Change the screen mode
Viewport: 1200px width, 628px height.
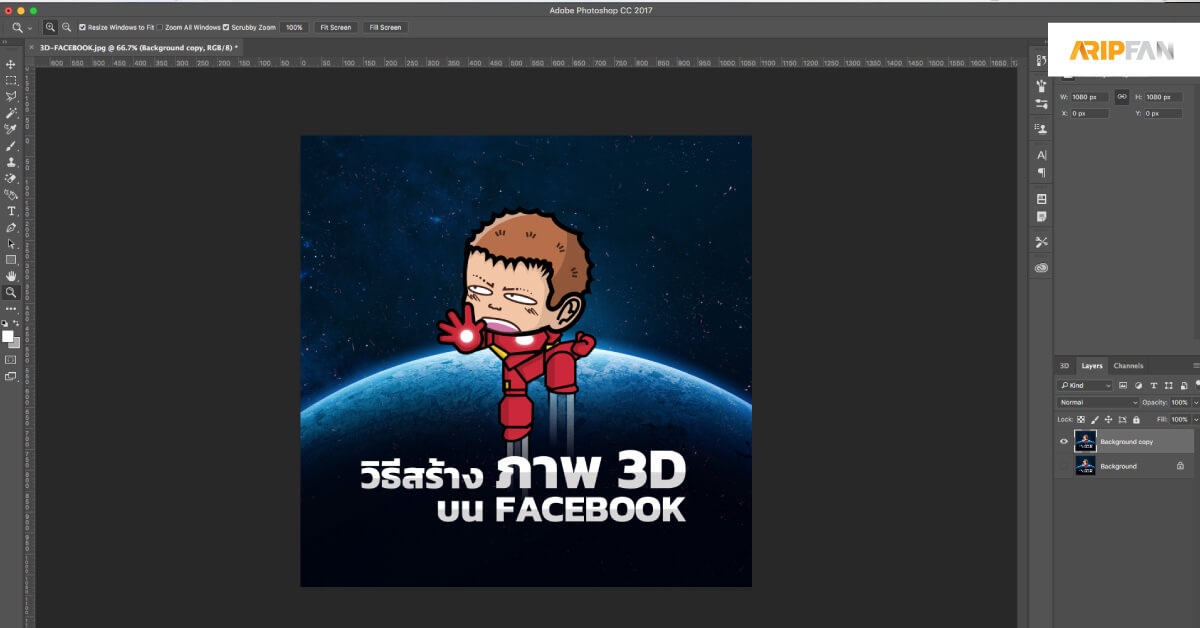coord(11,376)
